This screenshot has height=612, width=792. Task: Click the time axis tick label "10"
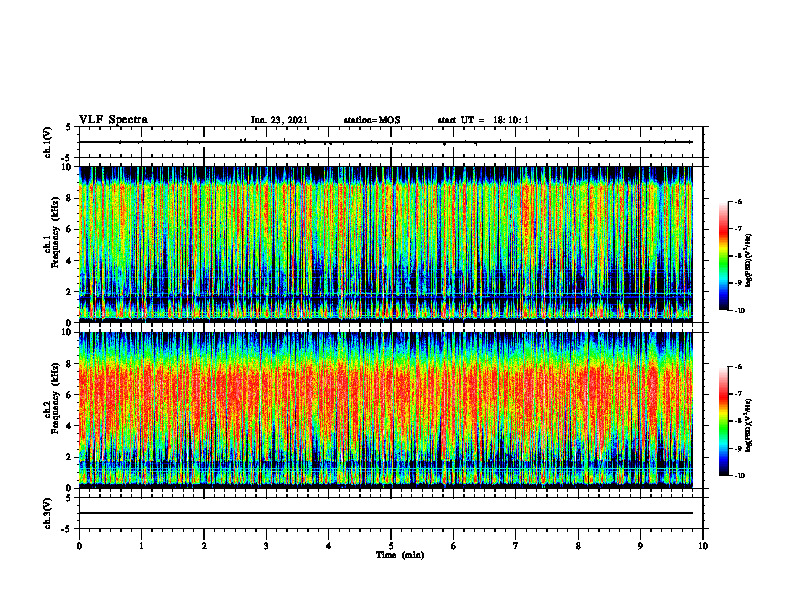[703, 546]
